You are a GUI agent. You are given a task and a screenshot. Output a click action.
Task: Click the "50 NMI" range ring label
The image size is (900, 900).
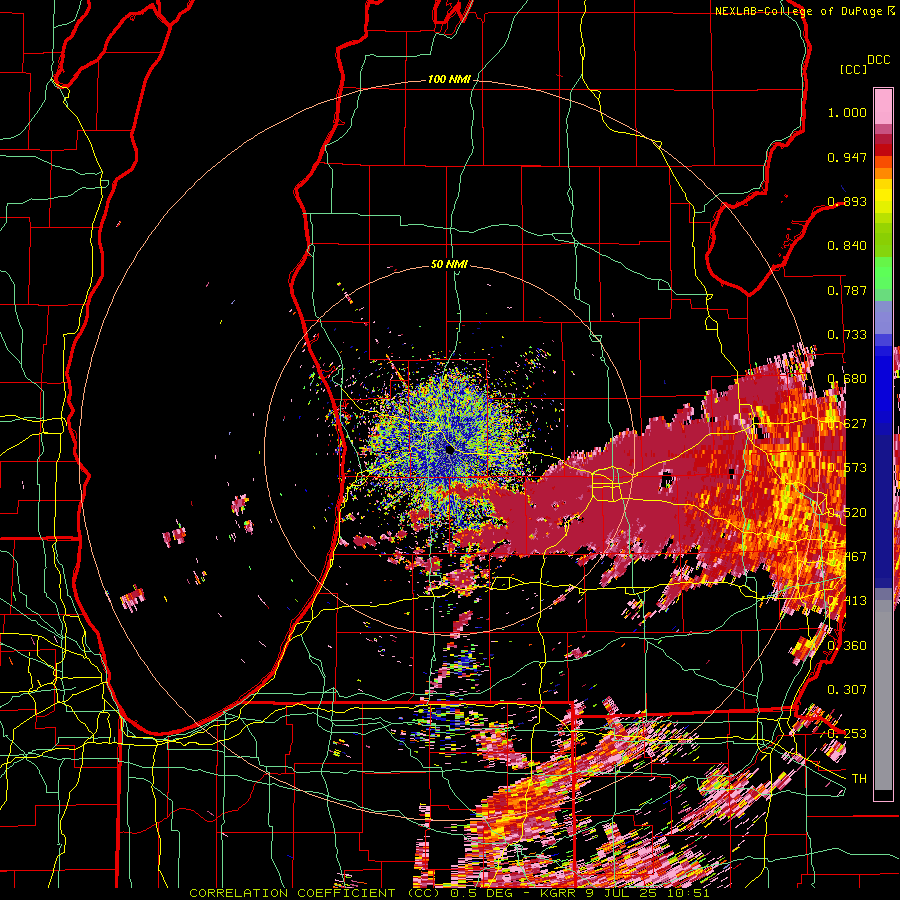pos(449,264)
